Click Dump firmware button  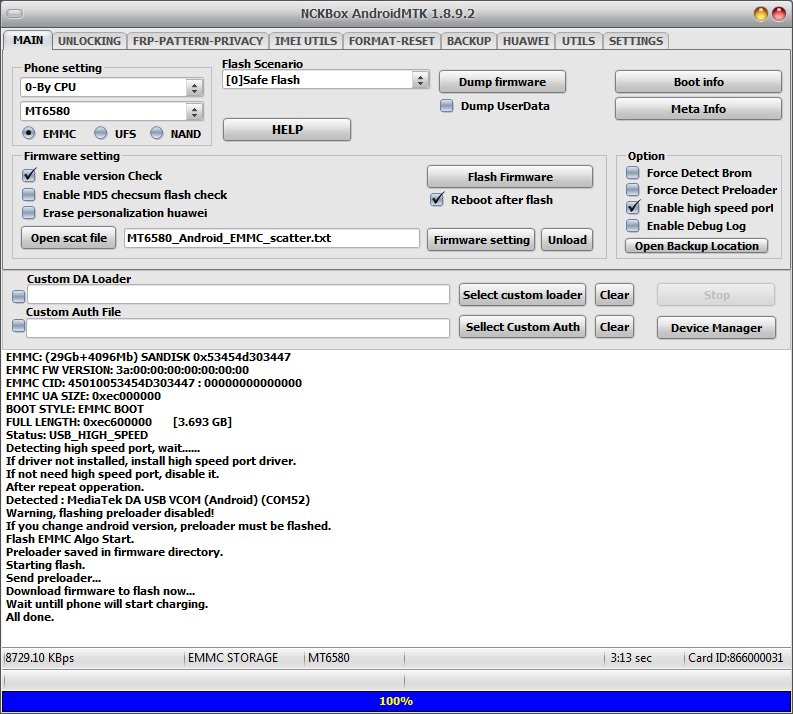click(x=502, y=82)
